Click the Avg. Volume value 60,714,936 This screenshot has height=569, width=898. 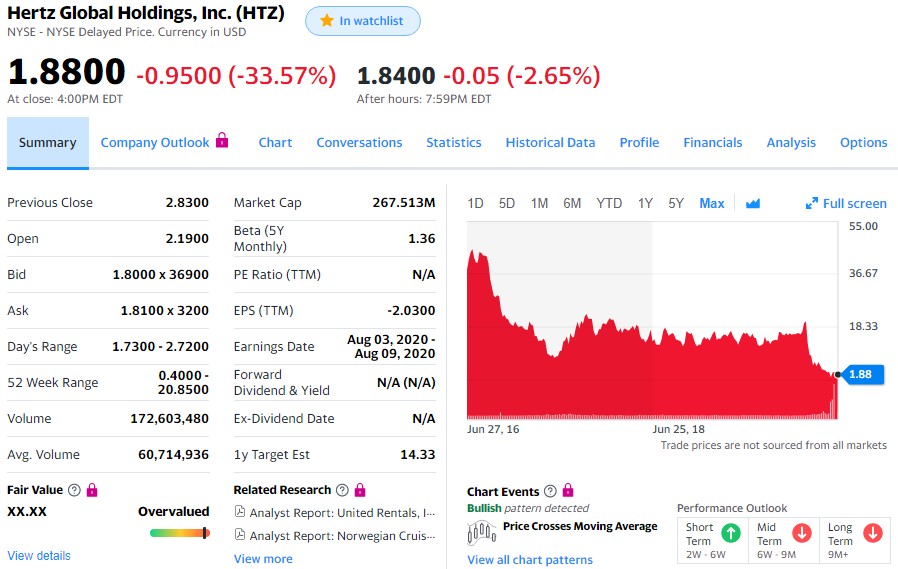[x=174, y=455]
